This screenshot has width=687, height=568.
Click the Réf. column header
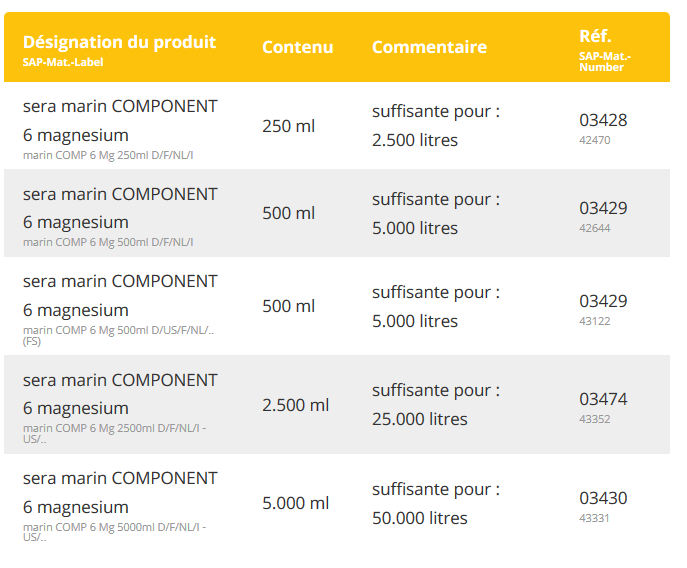click(595, 36)
